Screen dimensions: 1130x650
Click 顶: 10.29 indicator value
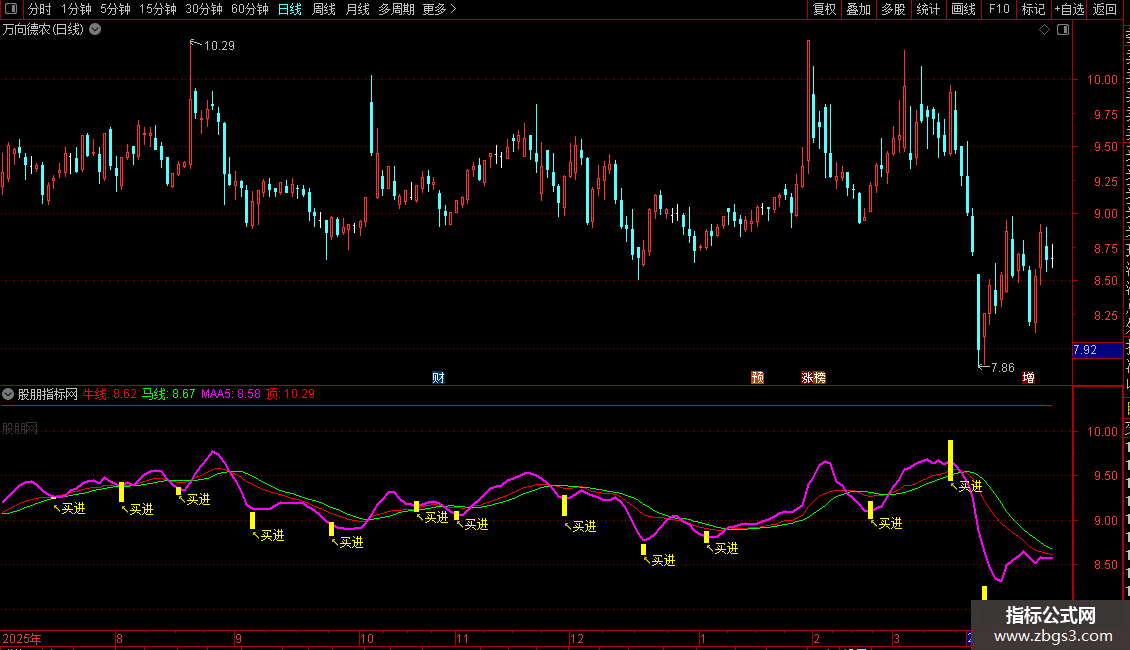coord(290,394)
